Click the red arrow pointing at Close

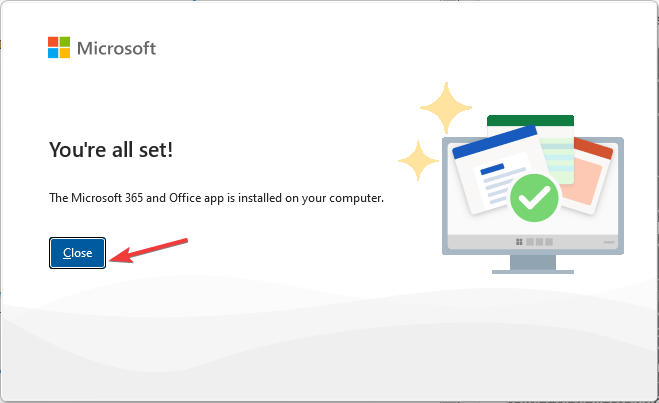pos(148,251)
